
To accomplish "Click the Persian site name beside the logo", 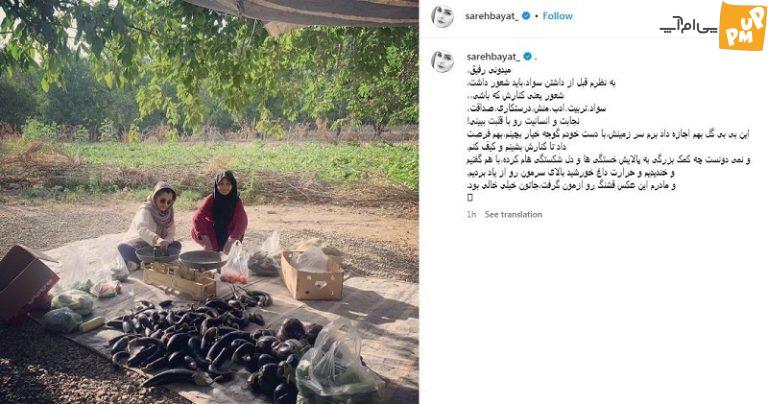I will tap(688, 27).
